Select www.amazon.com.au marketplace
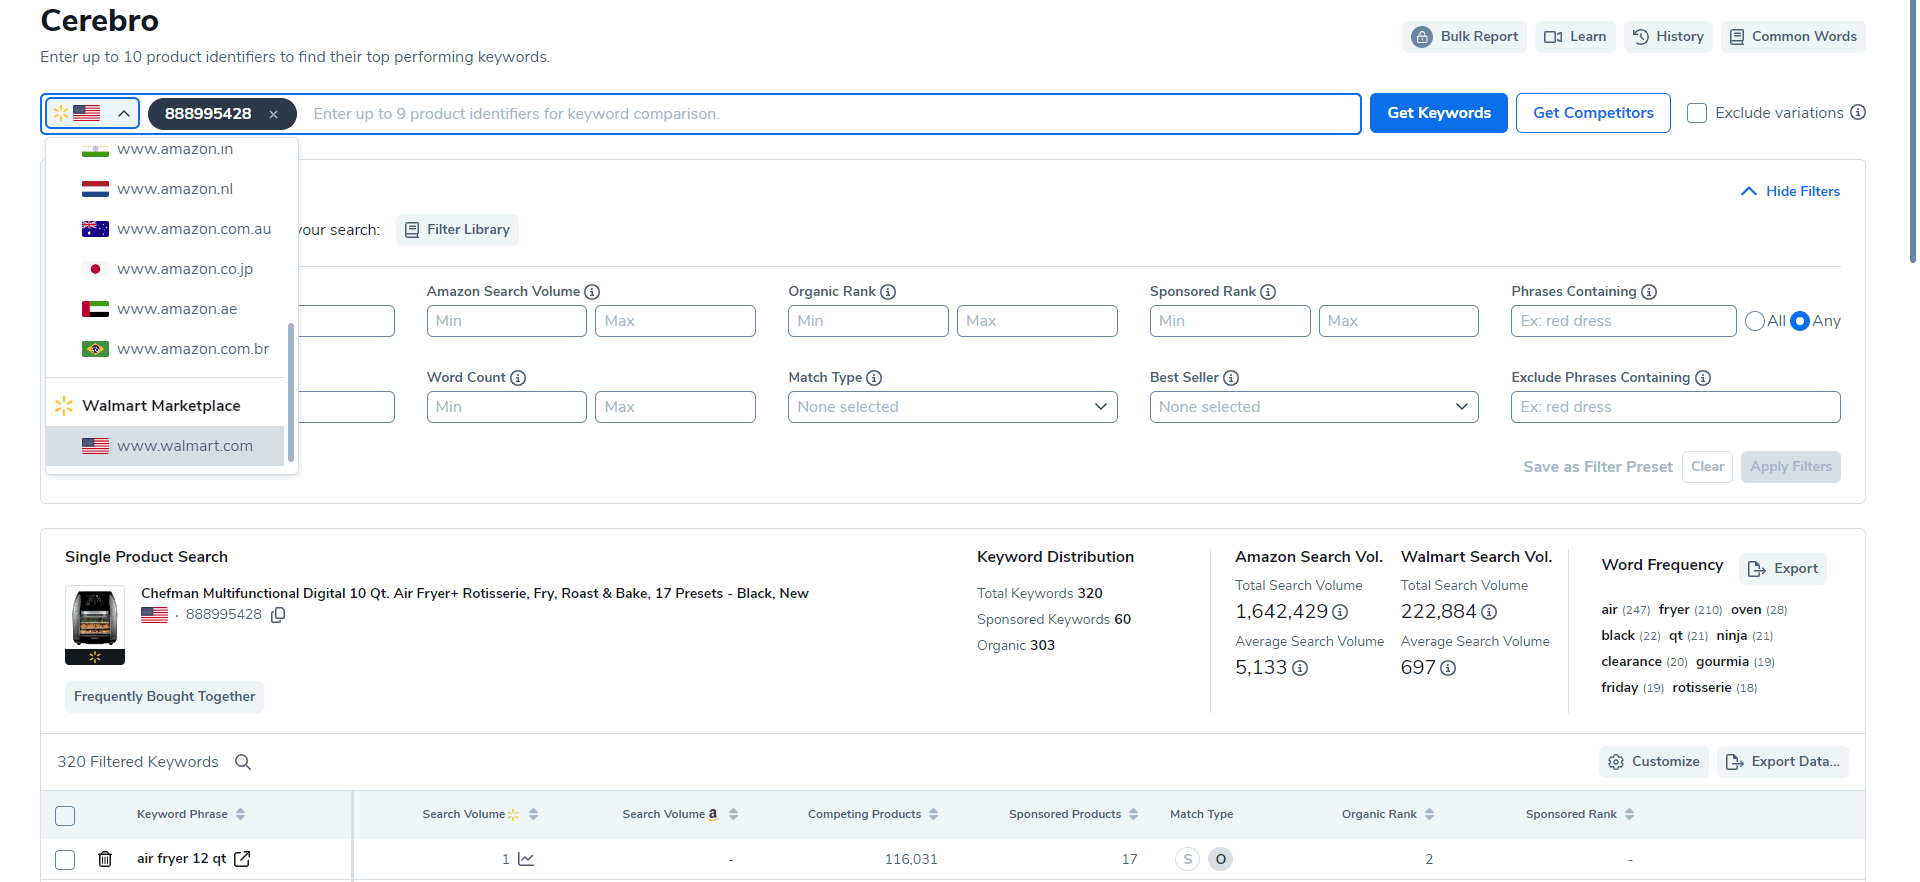The image size is (1920, 882). 165,229
